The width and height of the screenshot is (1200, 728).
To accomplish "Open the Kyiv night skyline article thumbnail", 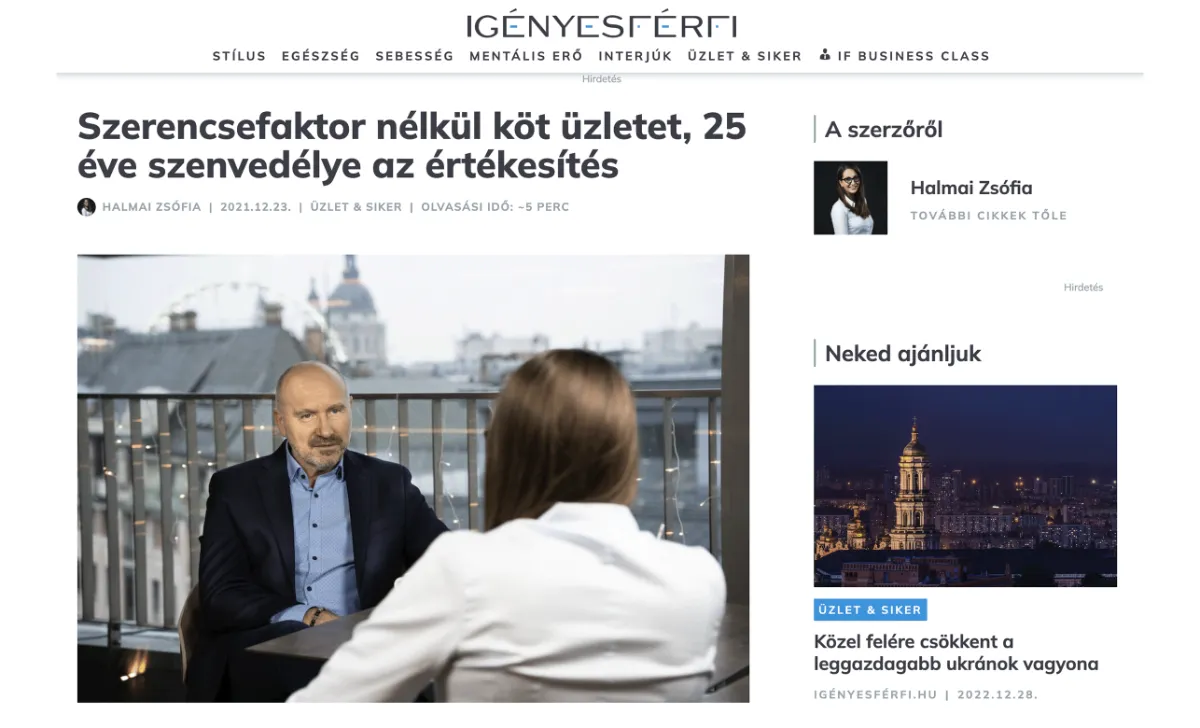I will [x=965, y=485].
